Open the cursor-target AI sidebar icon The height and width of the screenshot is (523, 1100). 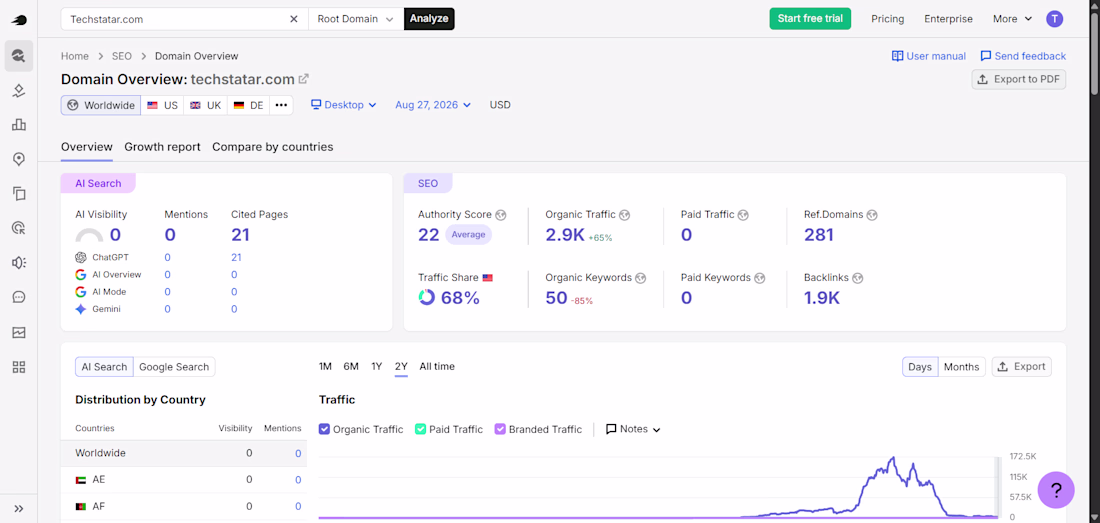pyautogui.click(x=19, y=228)
